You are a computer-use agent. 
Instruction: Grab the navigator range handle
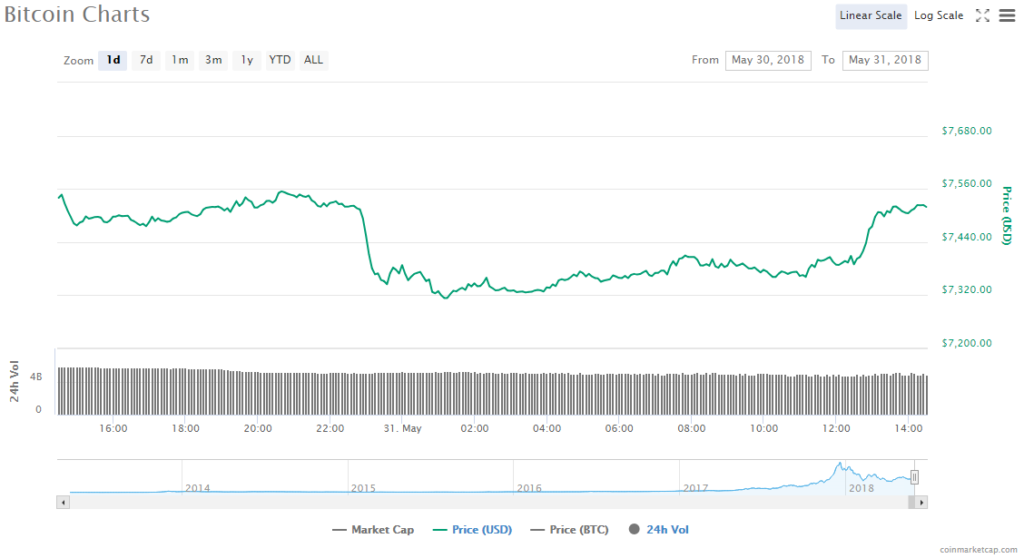(914, 477)
